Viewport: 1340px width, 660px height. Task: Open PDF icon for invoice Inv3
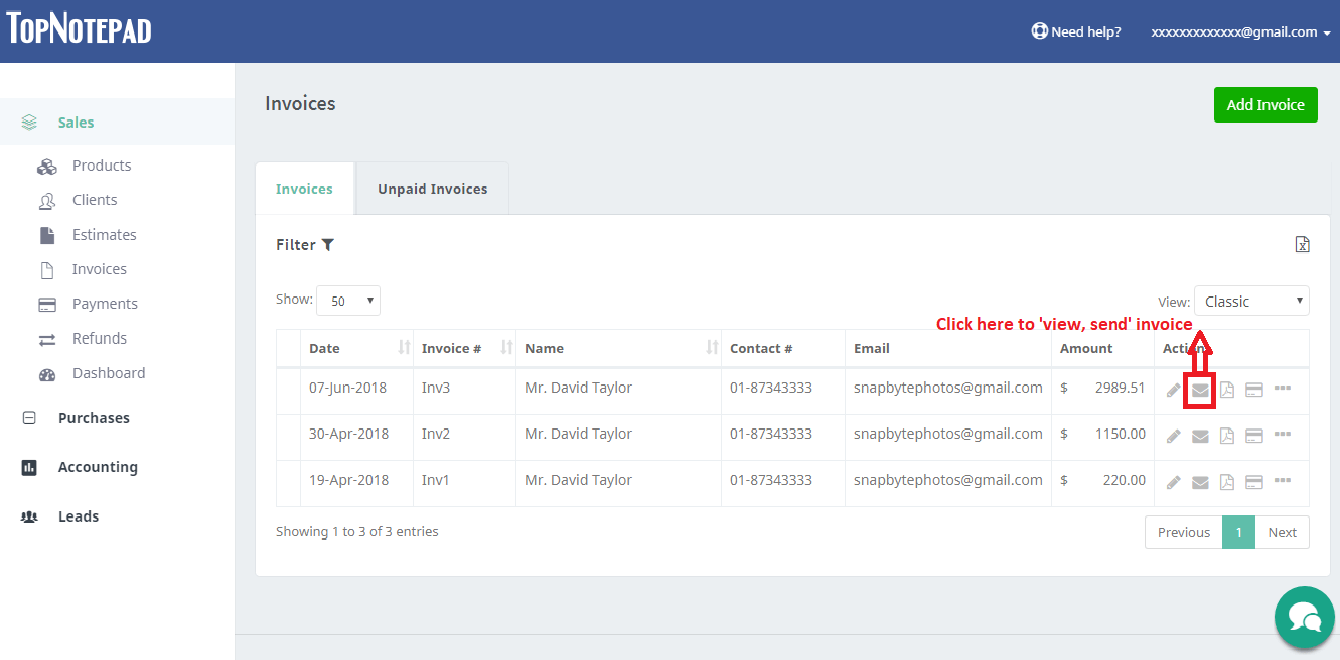click(x=1226, y=390)
